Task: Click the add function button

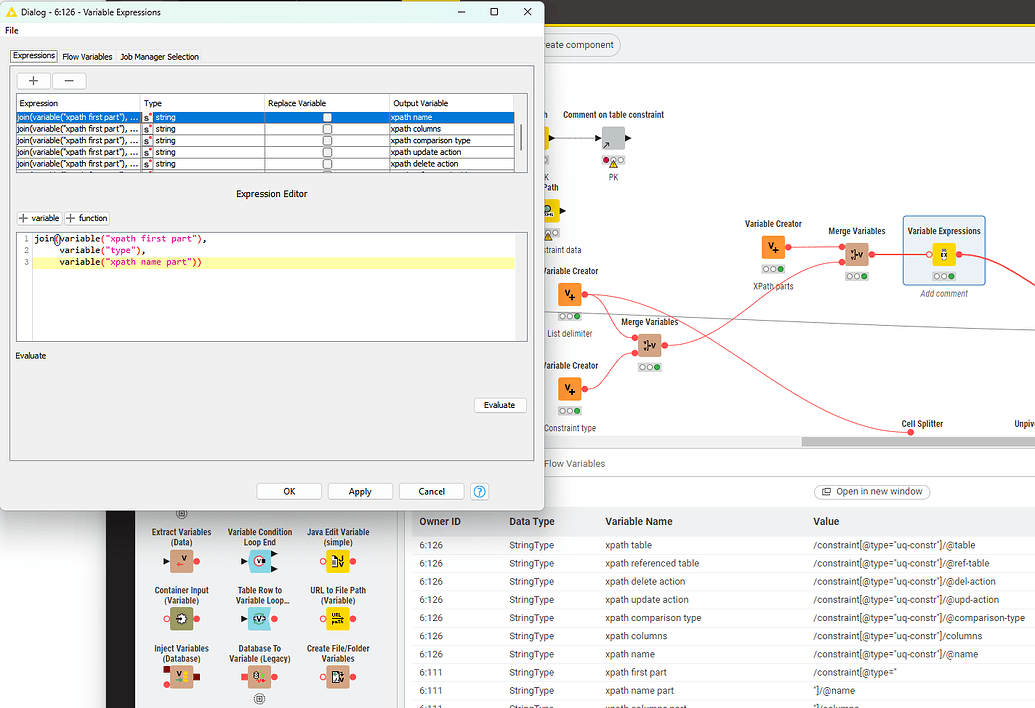Action: [86, 218]
